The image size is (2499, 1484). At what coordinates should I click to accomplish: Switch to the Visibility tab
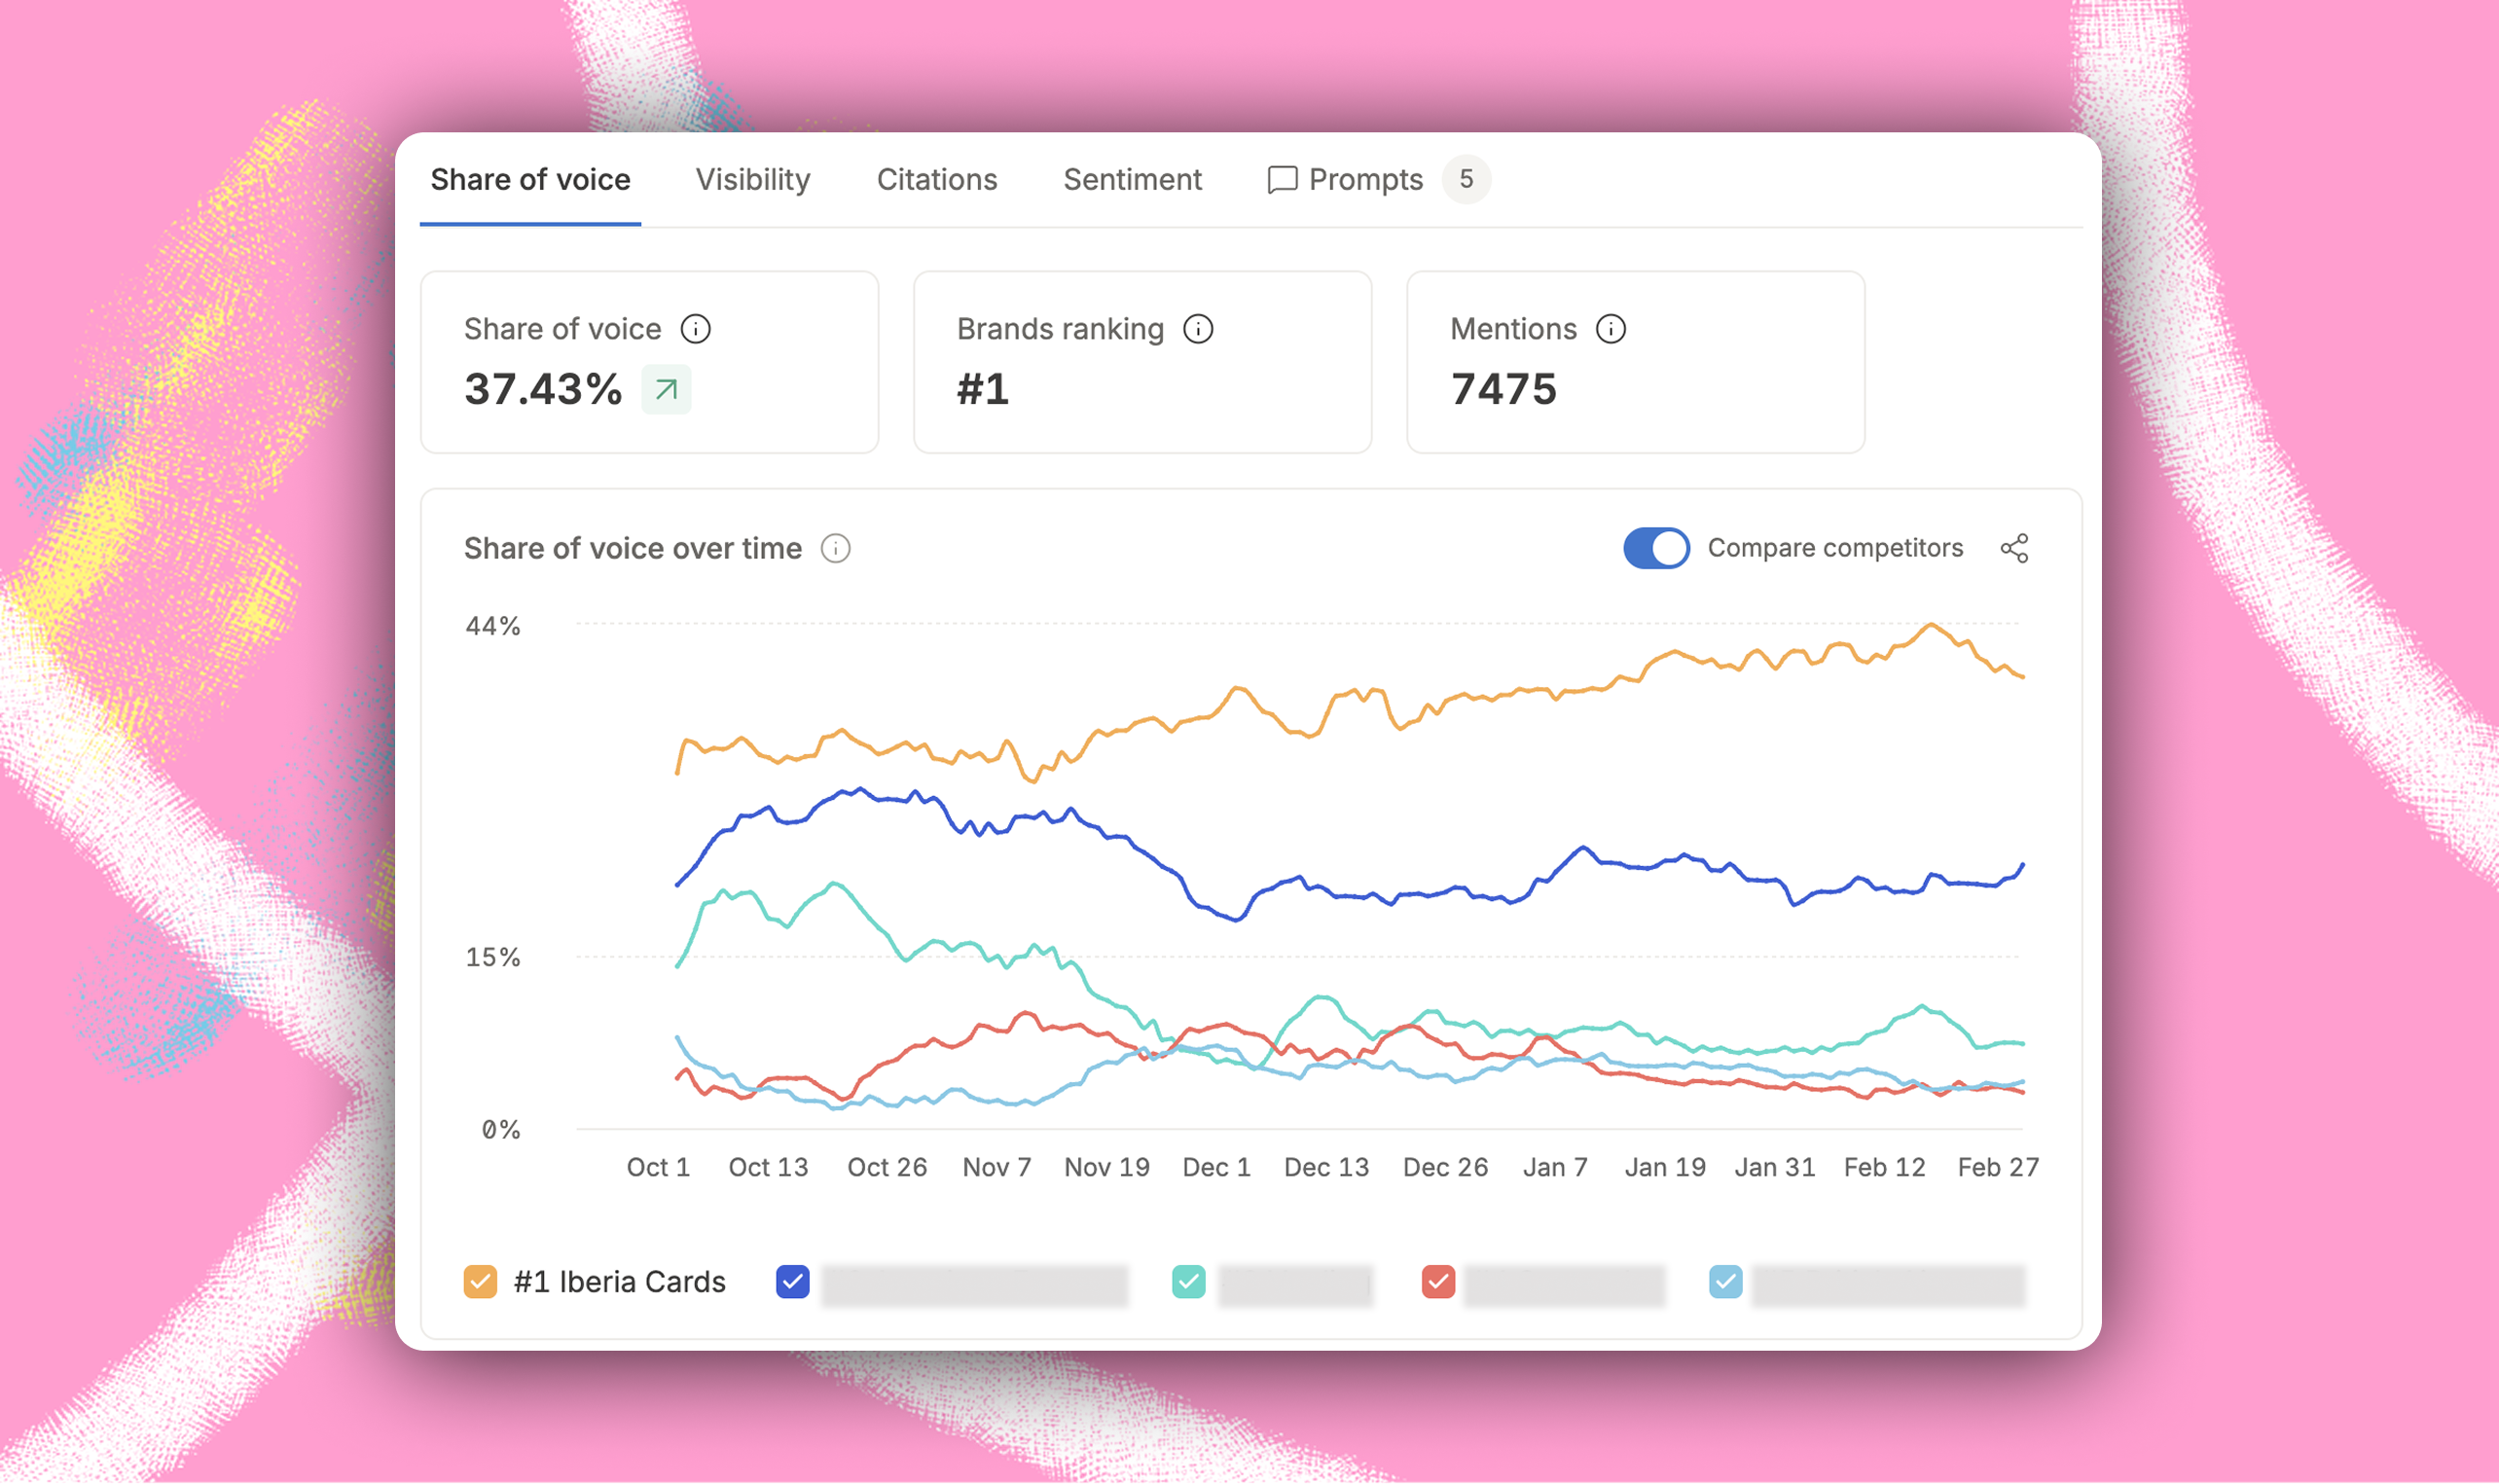click(753, 180)
